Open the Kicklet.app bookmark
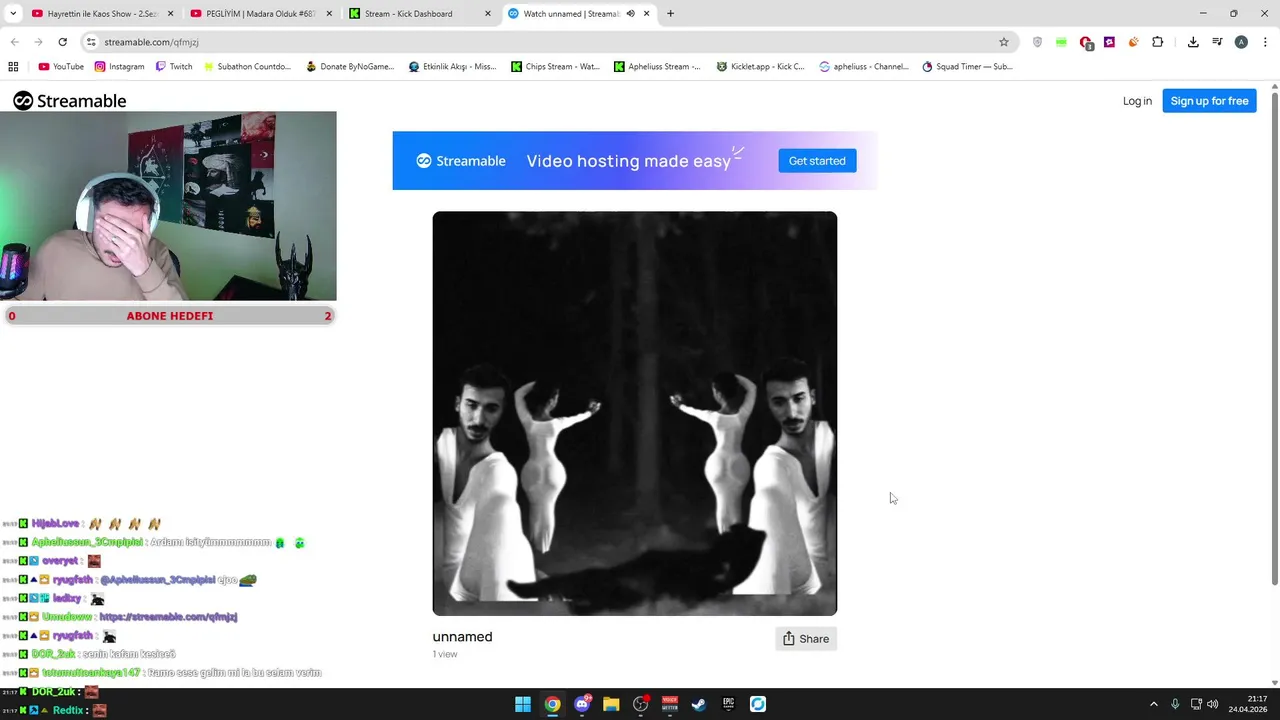This screenshot has width=1280, height=720. click(x=760, y=67)
